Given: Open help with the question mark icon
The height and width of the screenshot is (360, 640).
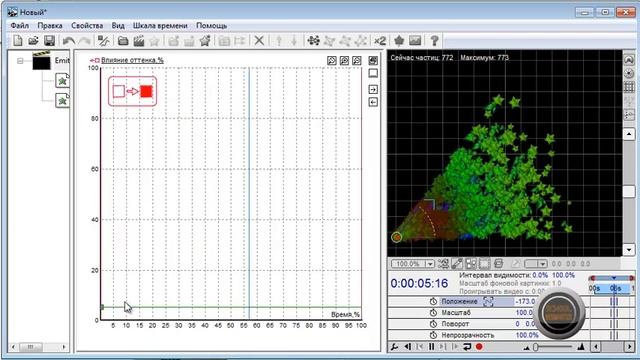Looking at the screenshot, I should click(434, 40).
